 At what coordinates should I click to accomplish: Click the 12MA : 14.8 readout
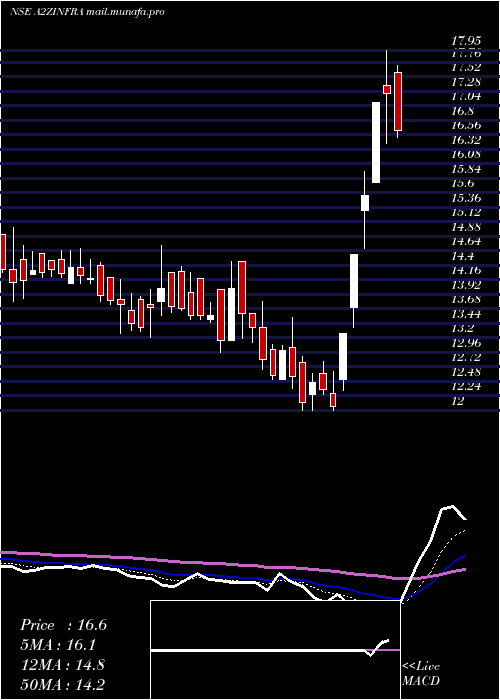(62, 665)
